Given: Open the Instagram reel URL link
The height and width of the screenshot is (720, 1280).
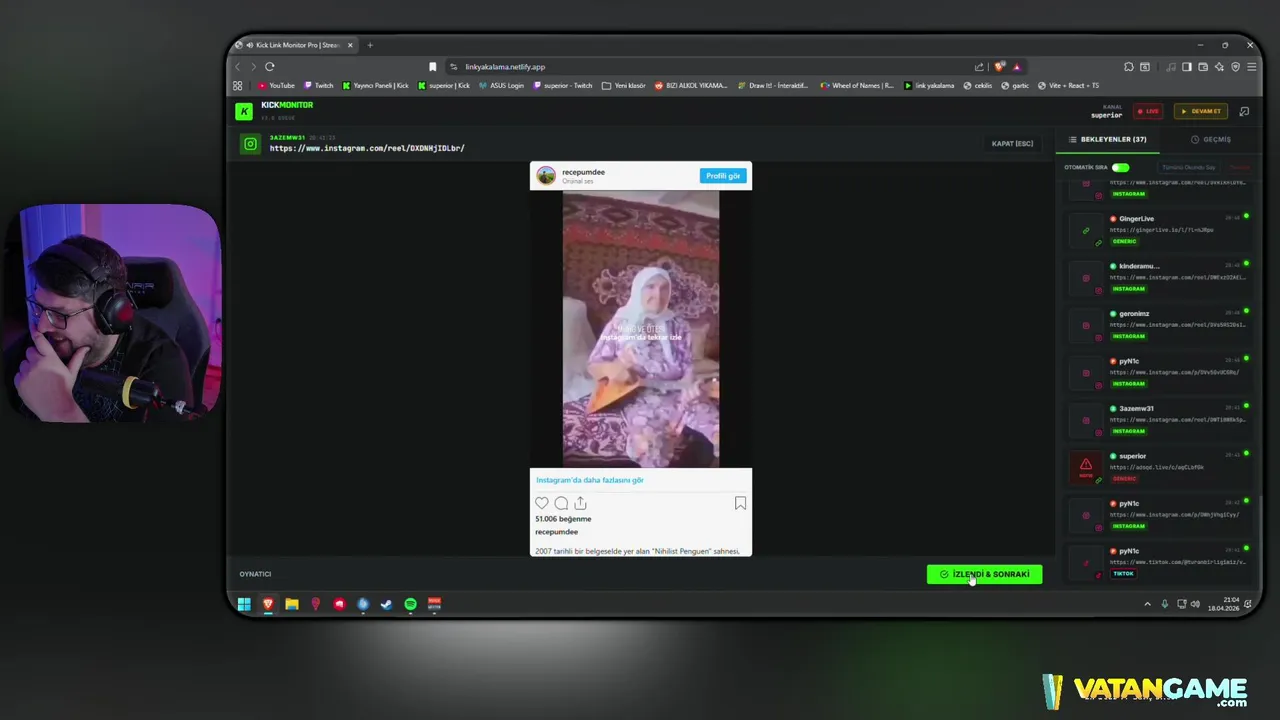Looking at the screenshot, I should tap(367, 149).
